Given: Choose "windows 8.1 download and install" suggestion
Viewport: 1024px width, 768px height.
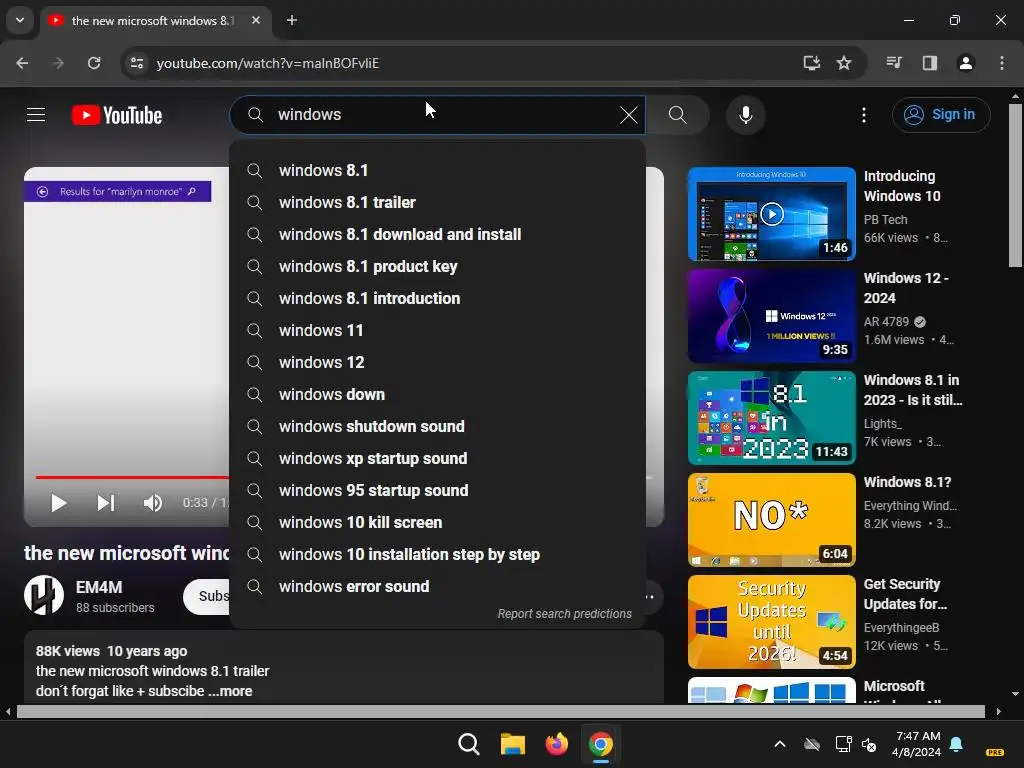Looking at the screenshot, I should [438, 234].
